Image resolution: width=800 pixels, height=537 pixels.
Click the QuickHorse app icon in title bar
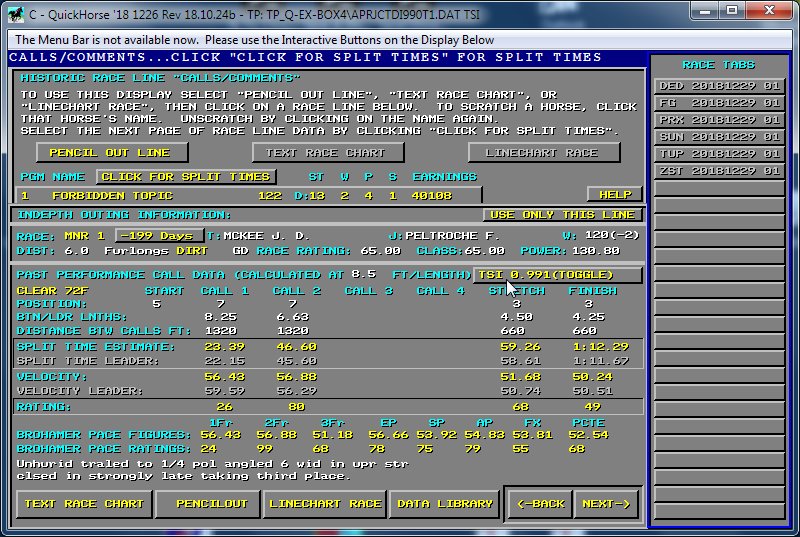16,14
